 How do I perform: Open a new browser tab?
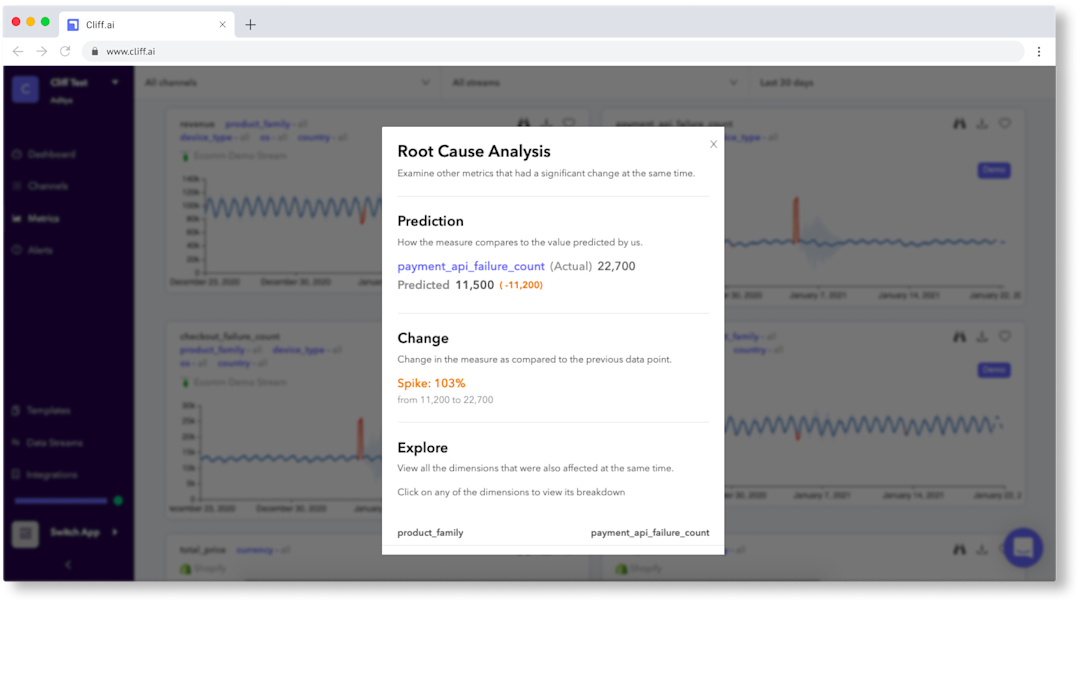[251, 25]
